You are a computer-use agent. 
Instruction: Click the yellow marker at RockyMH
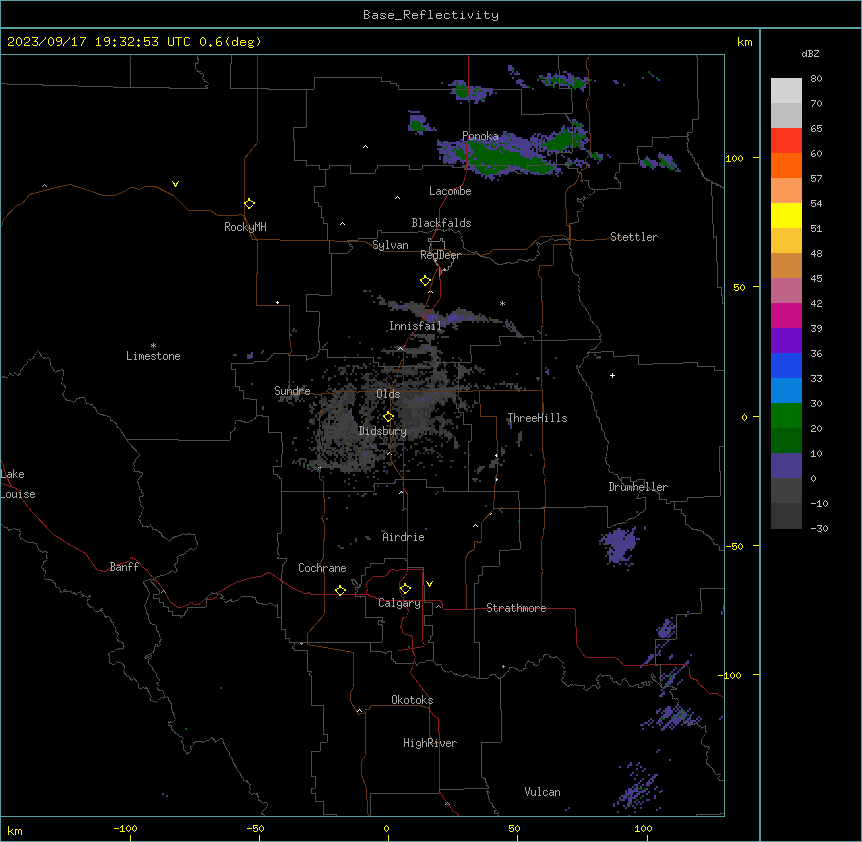click(x=249, y=204)
